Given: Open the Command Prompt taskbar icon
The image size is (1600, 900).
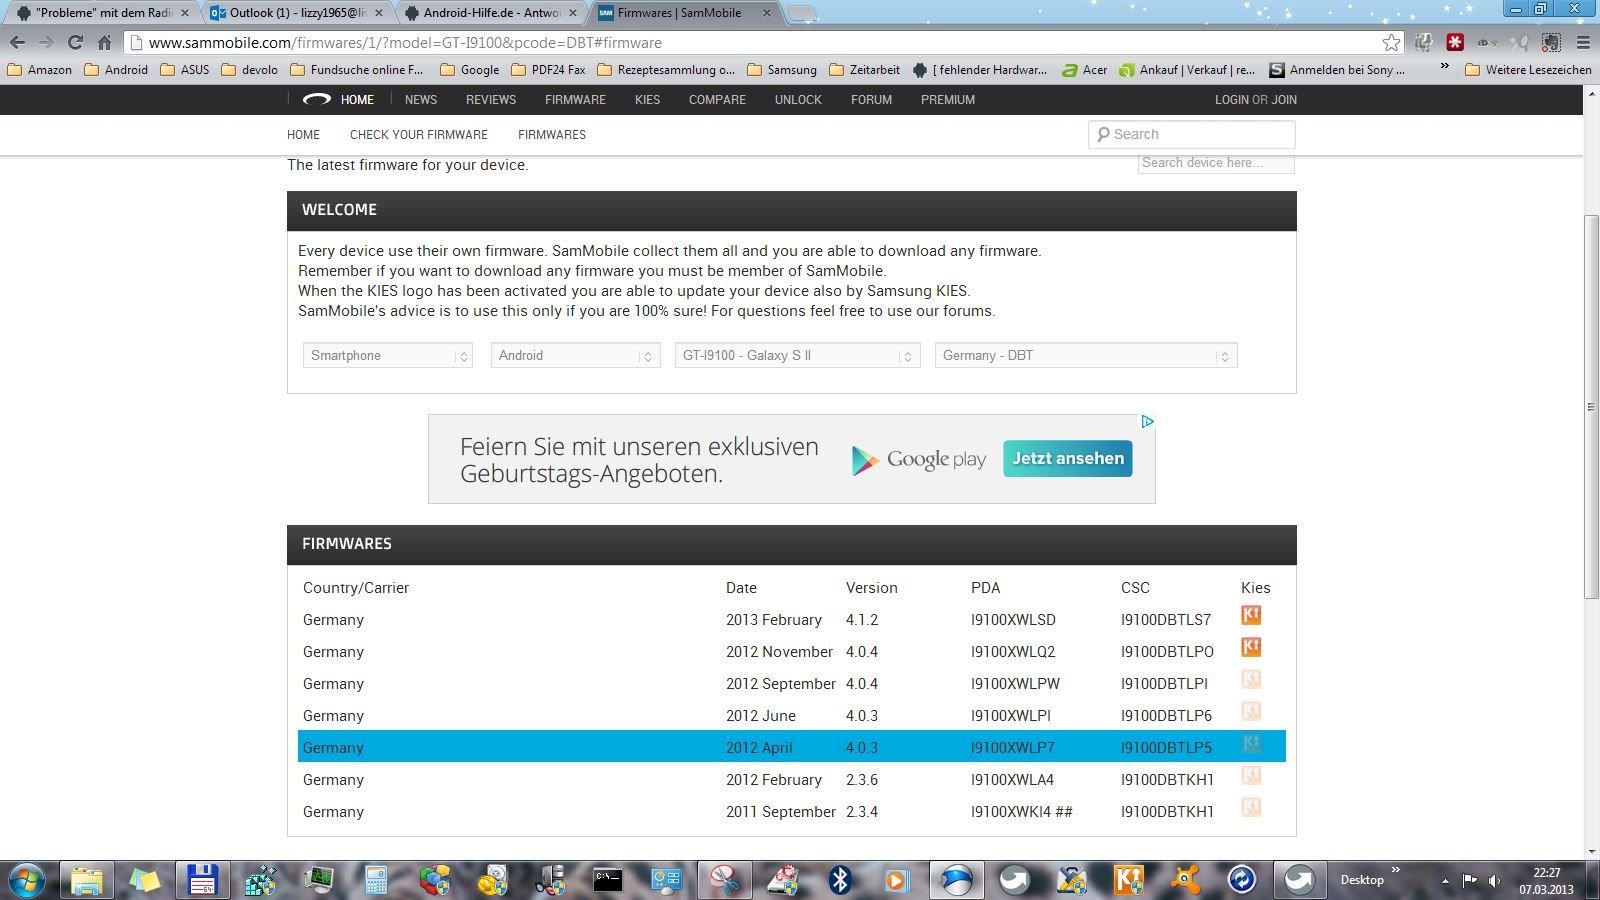Looking at the screenshot, I should click(608, 880).
